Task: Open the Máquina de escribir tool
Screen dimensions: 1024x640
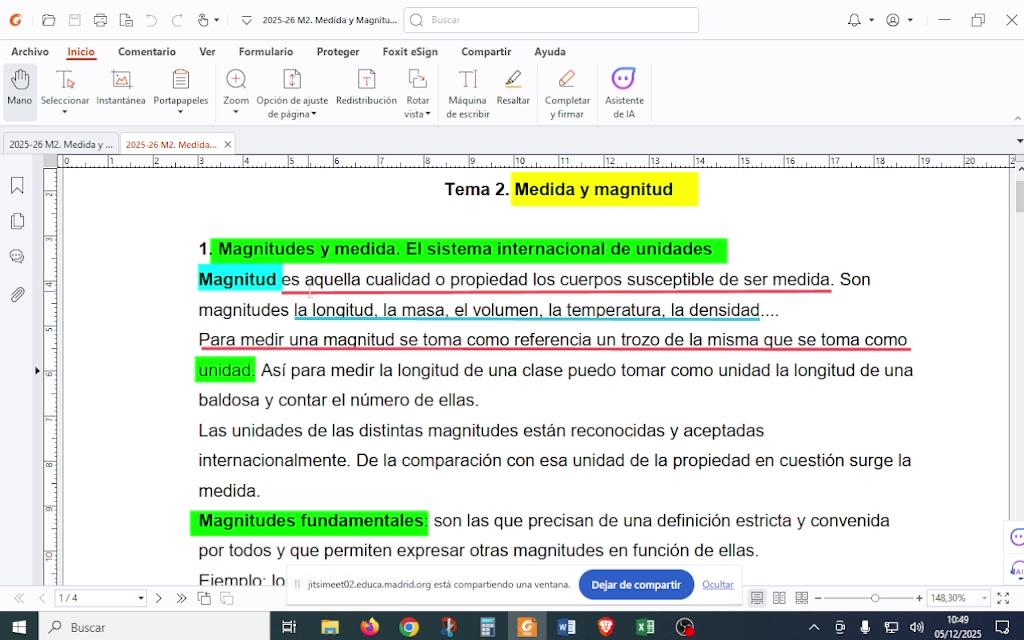Action: [x=467, y=88]
